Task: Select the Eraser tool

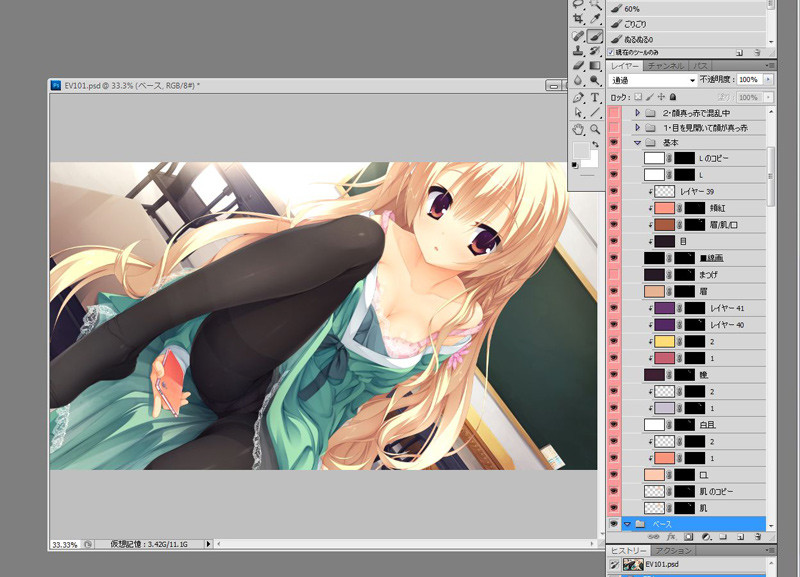Action: [x=578, y=65]
